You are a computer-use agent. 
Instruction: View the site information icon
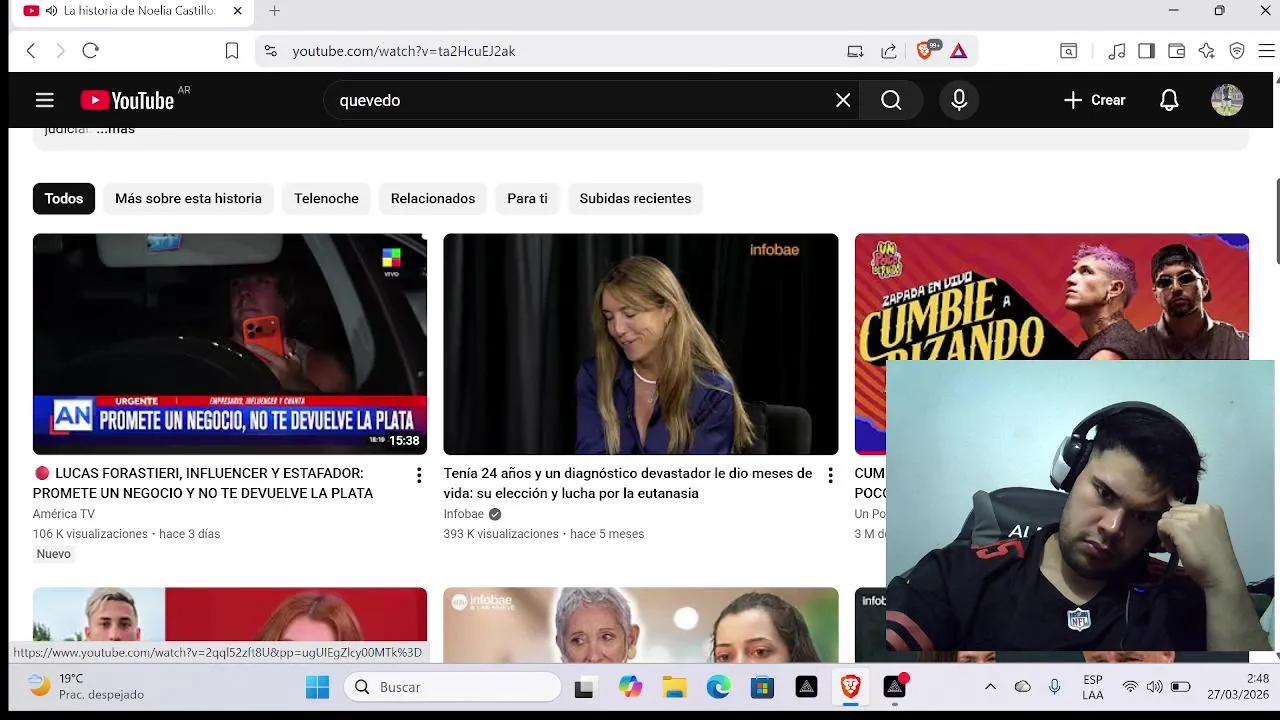(x=270, y=51)
